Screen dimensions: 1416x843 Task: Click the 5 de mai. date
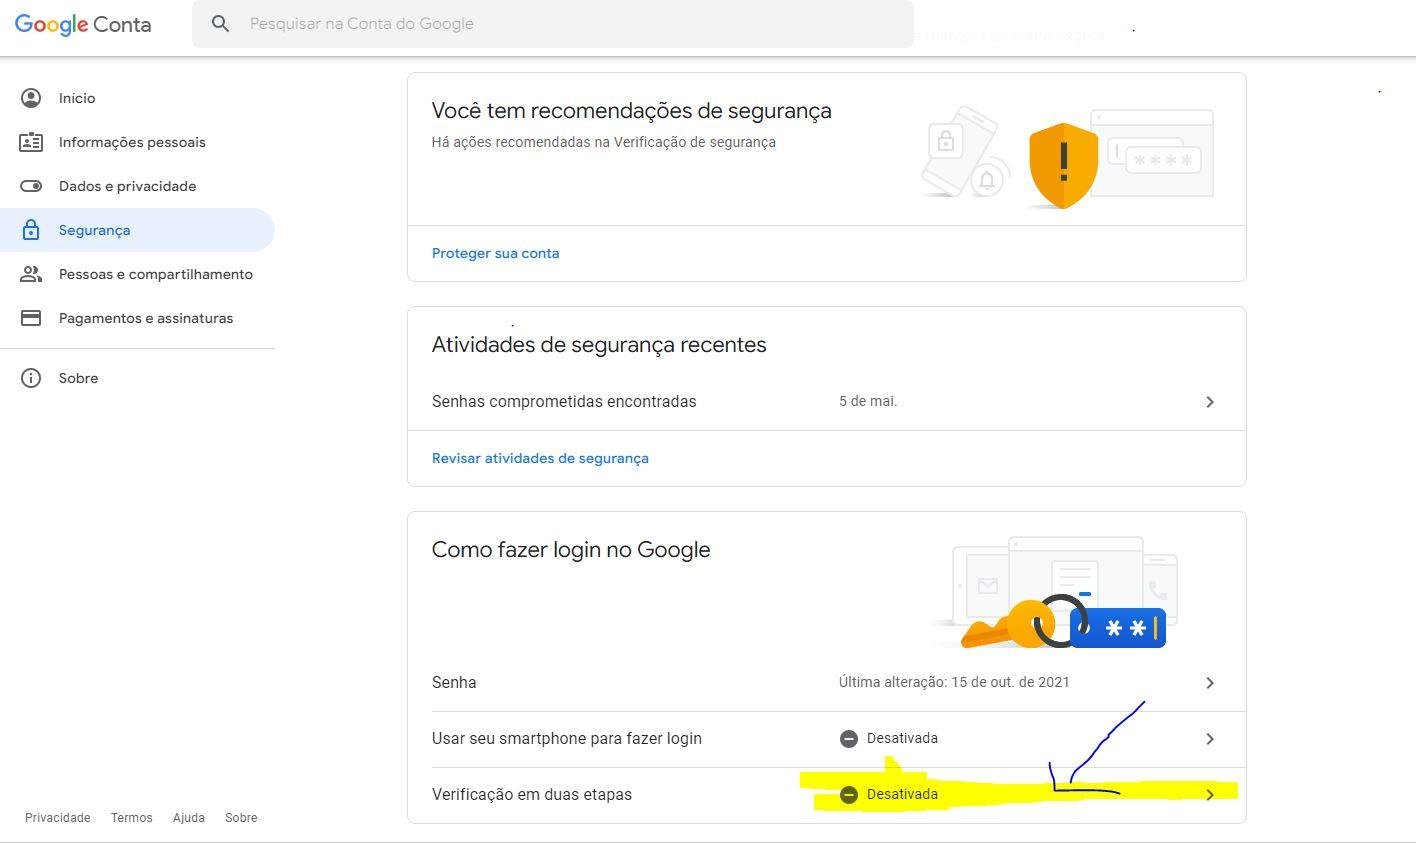point(868,402)
